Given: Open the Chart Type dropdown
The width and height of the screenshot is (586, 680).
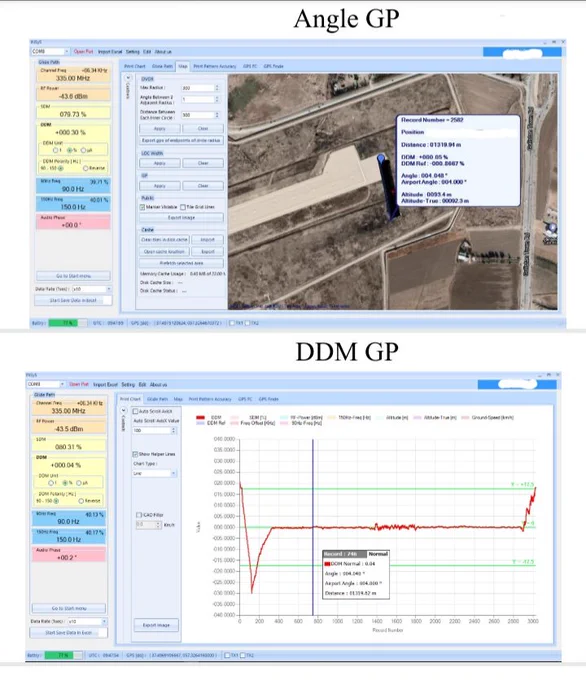Looking at the screenshot, I should [173, 473].
